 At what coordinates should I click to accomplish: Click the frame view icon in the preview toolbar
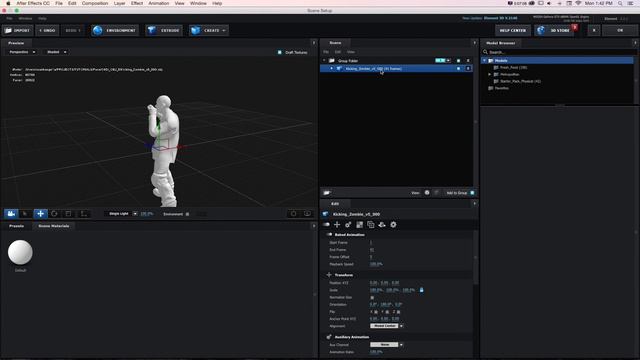pyautogui.click(x=293, y=213)
